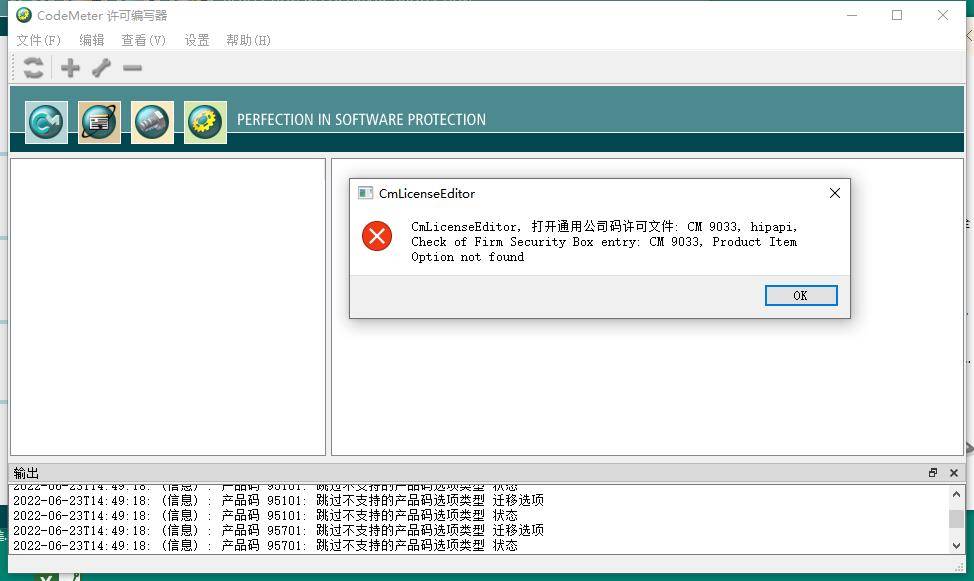974x581 pixels.
Task: Undock the 输出 output panel
Action: pos(932,473)
